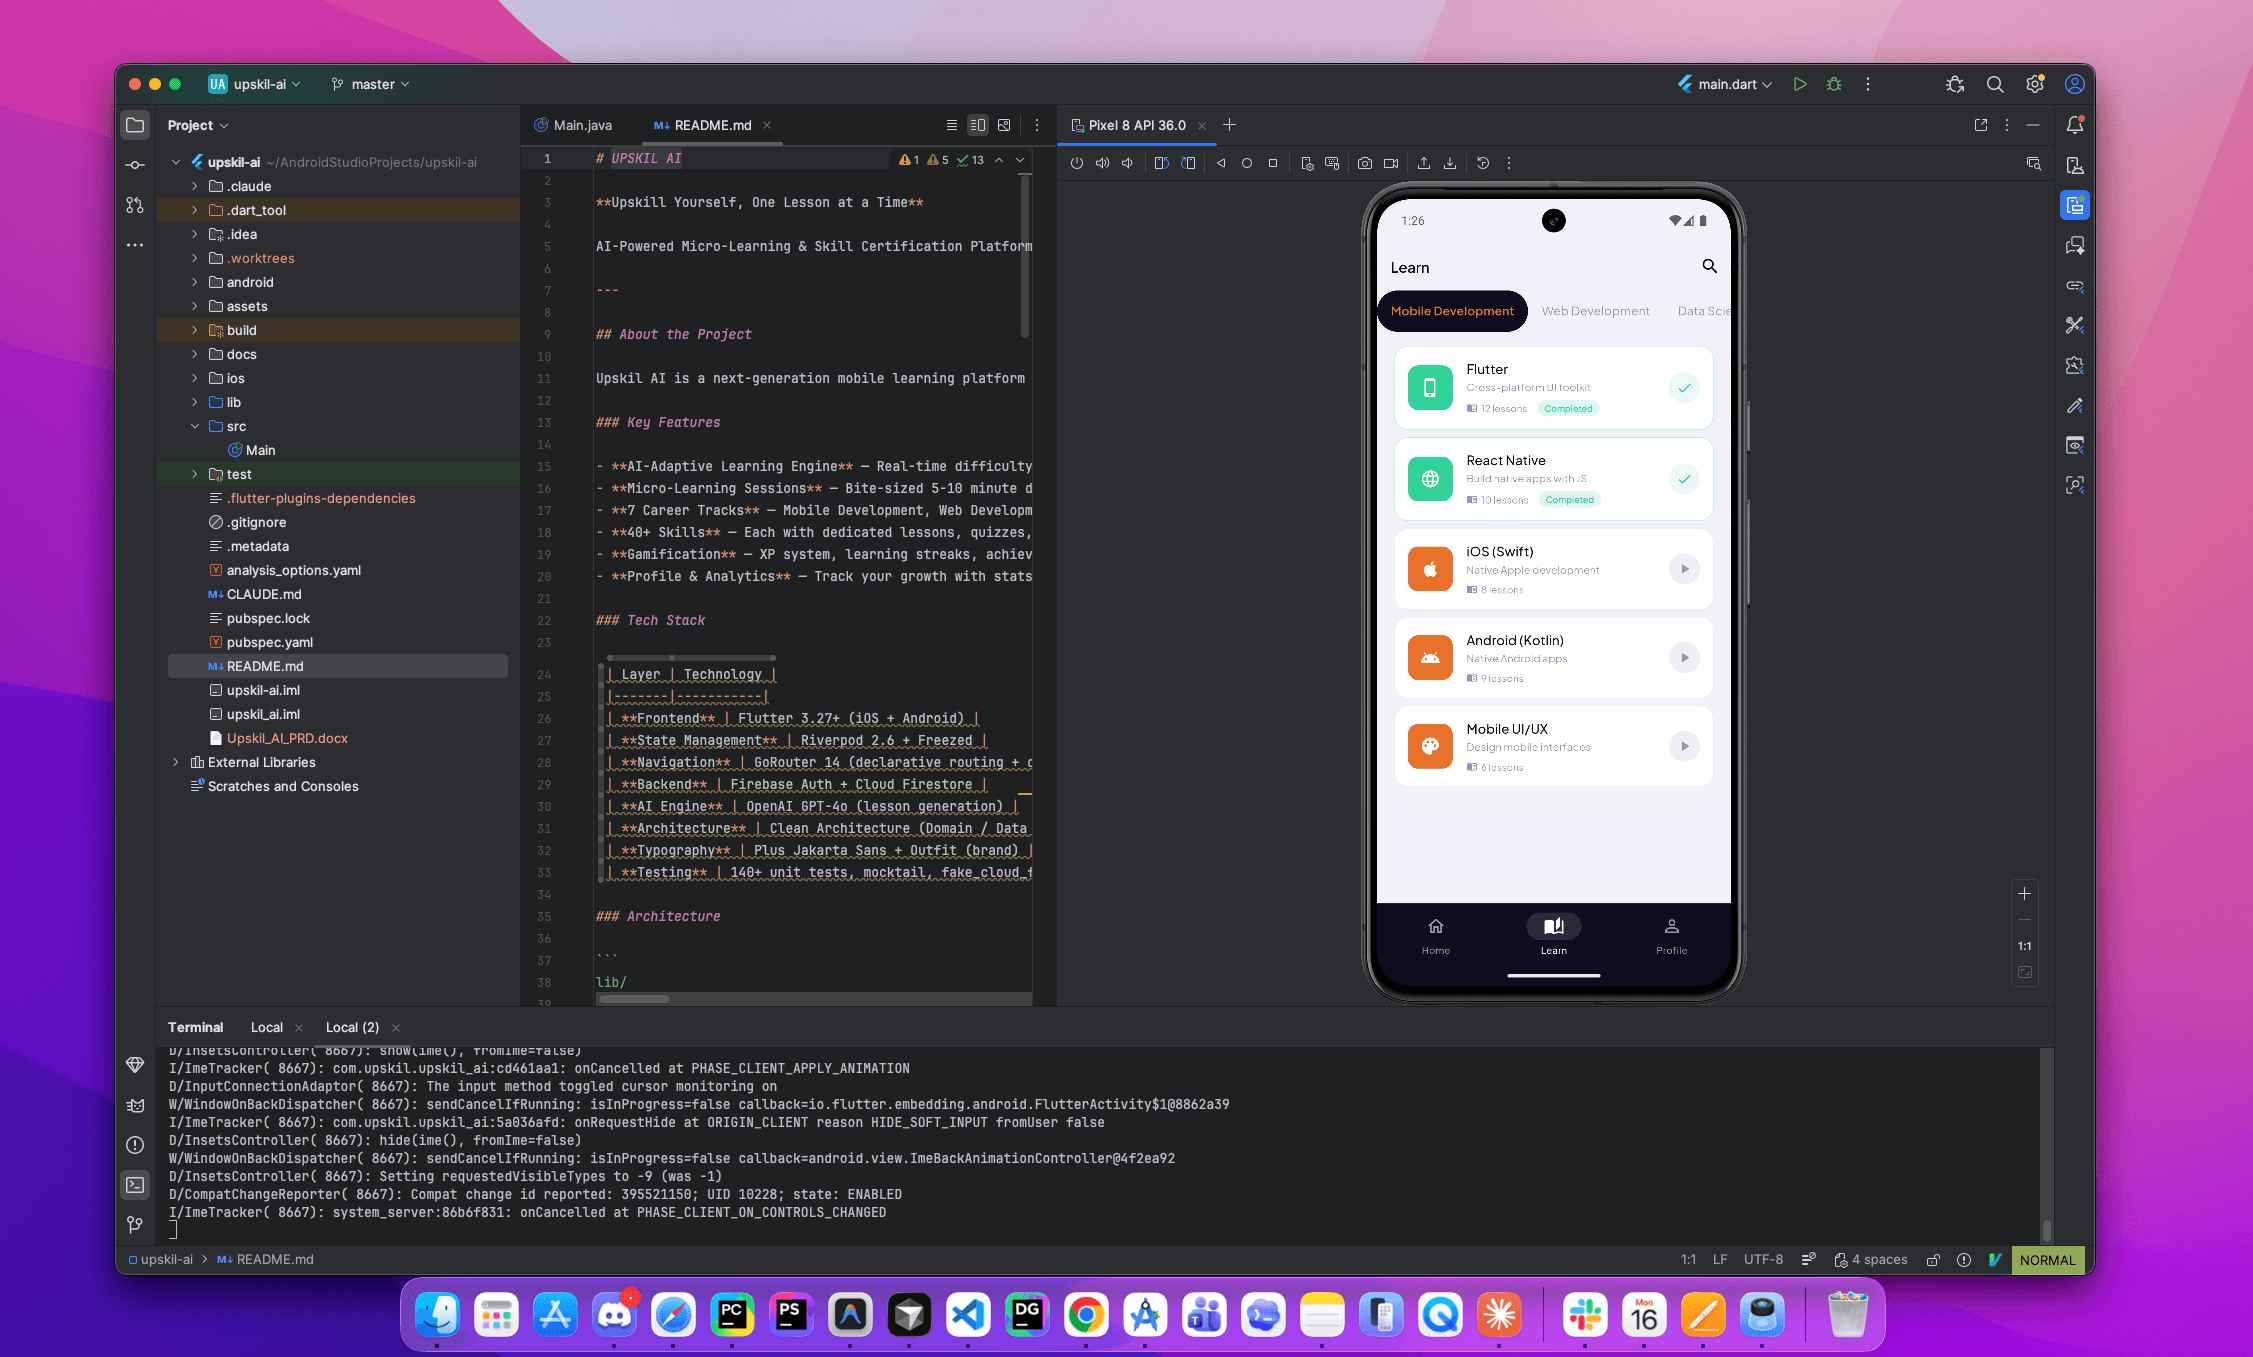2253x1357 pixels.
Task: Switch README.md to split editor-preview view
Action: click(x=977, y=124)
